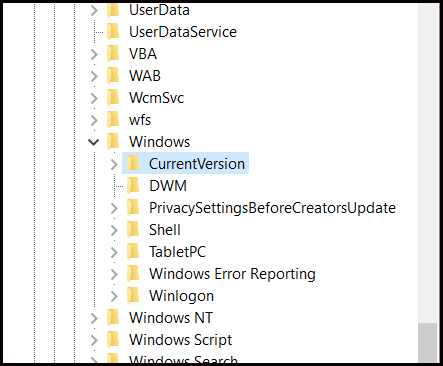Image resolution: width=443 pixels, height=366 pixels.
Task: Click the WAB folder icon
Action: (113, 76)
